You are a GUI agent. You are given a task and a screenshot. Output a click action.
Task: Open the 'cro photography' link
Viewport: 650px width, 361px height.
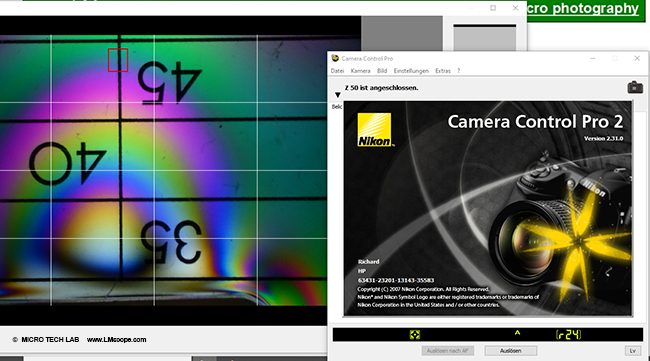(x=583, y=8)
